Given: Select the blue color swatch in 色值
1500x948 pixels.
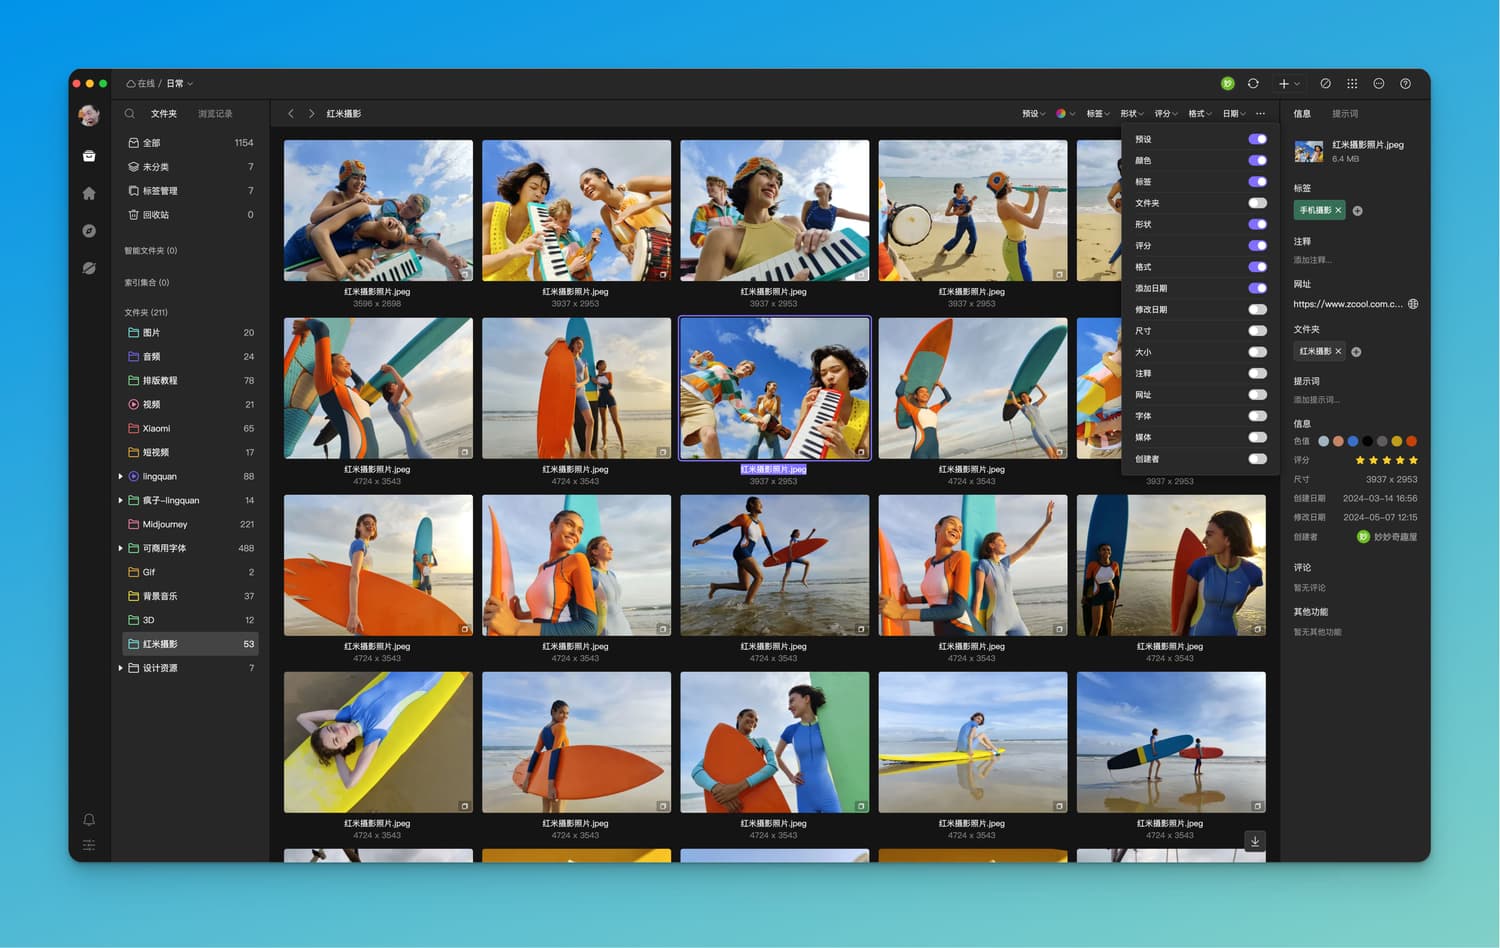Looking at the screenshot, I should point(1352,441).
